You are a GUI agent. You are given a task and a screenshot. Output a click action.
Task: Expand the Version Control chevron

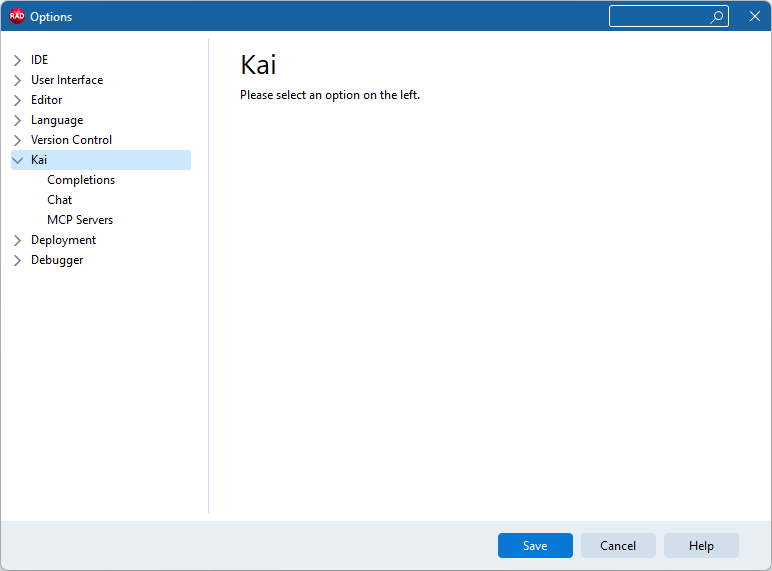(17, 140)
